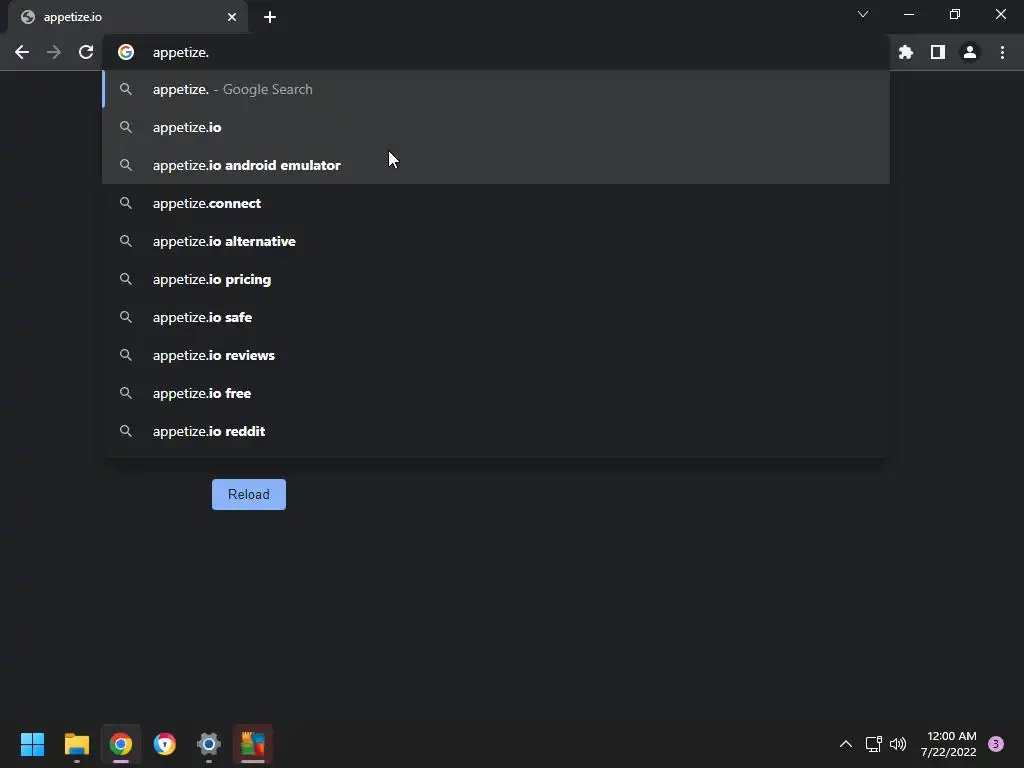Click the search icon beside 'appetize.io reddit'

126,431
